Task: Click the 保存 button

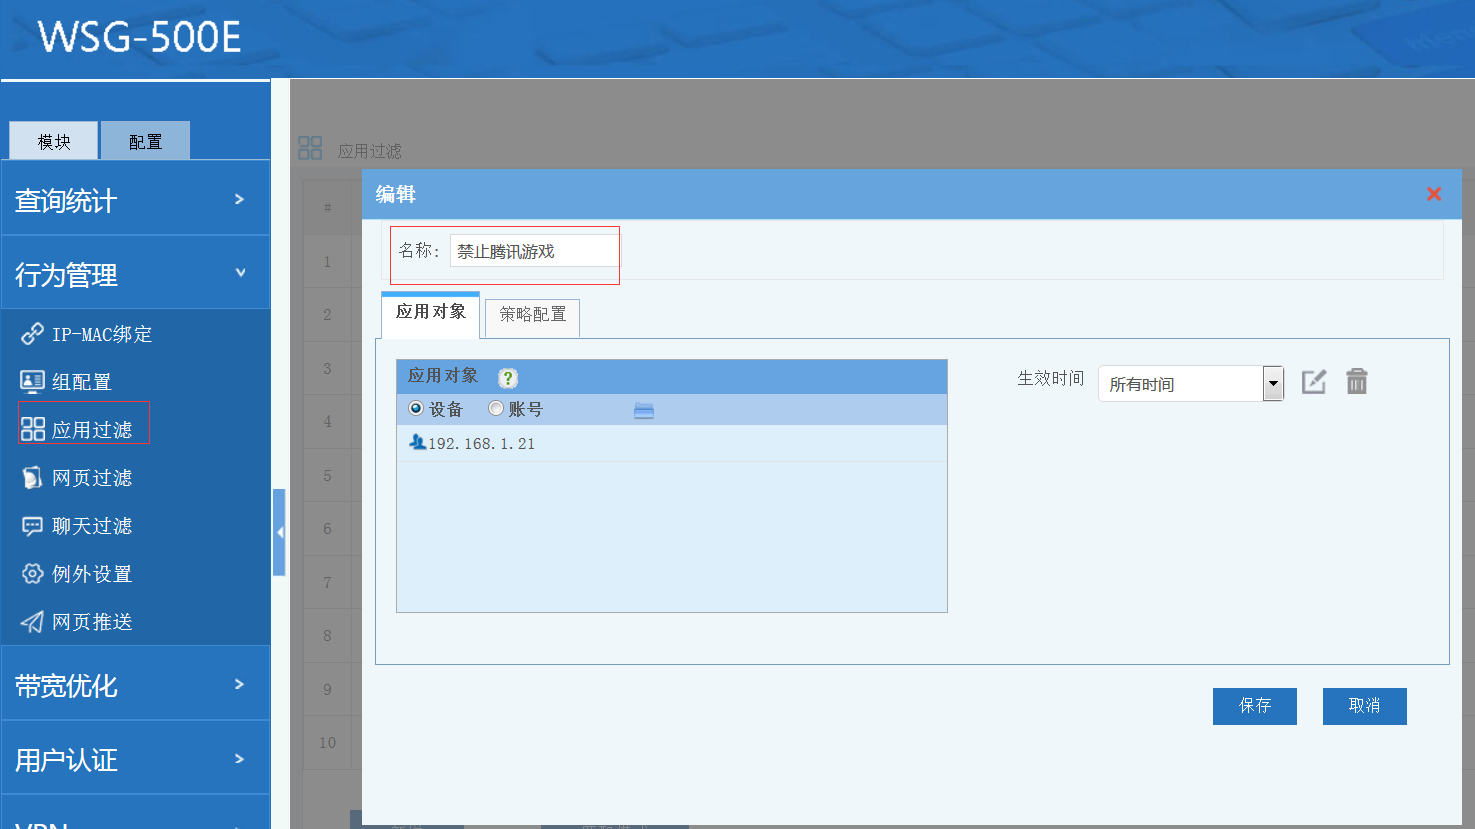Action: [x=1254, y=706]
